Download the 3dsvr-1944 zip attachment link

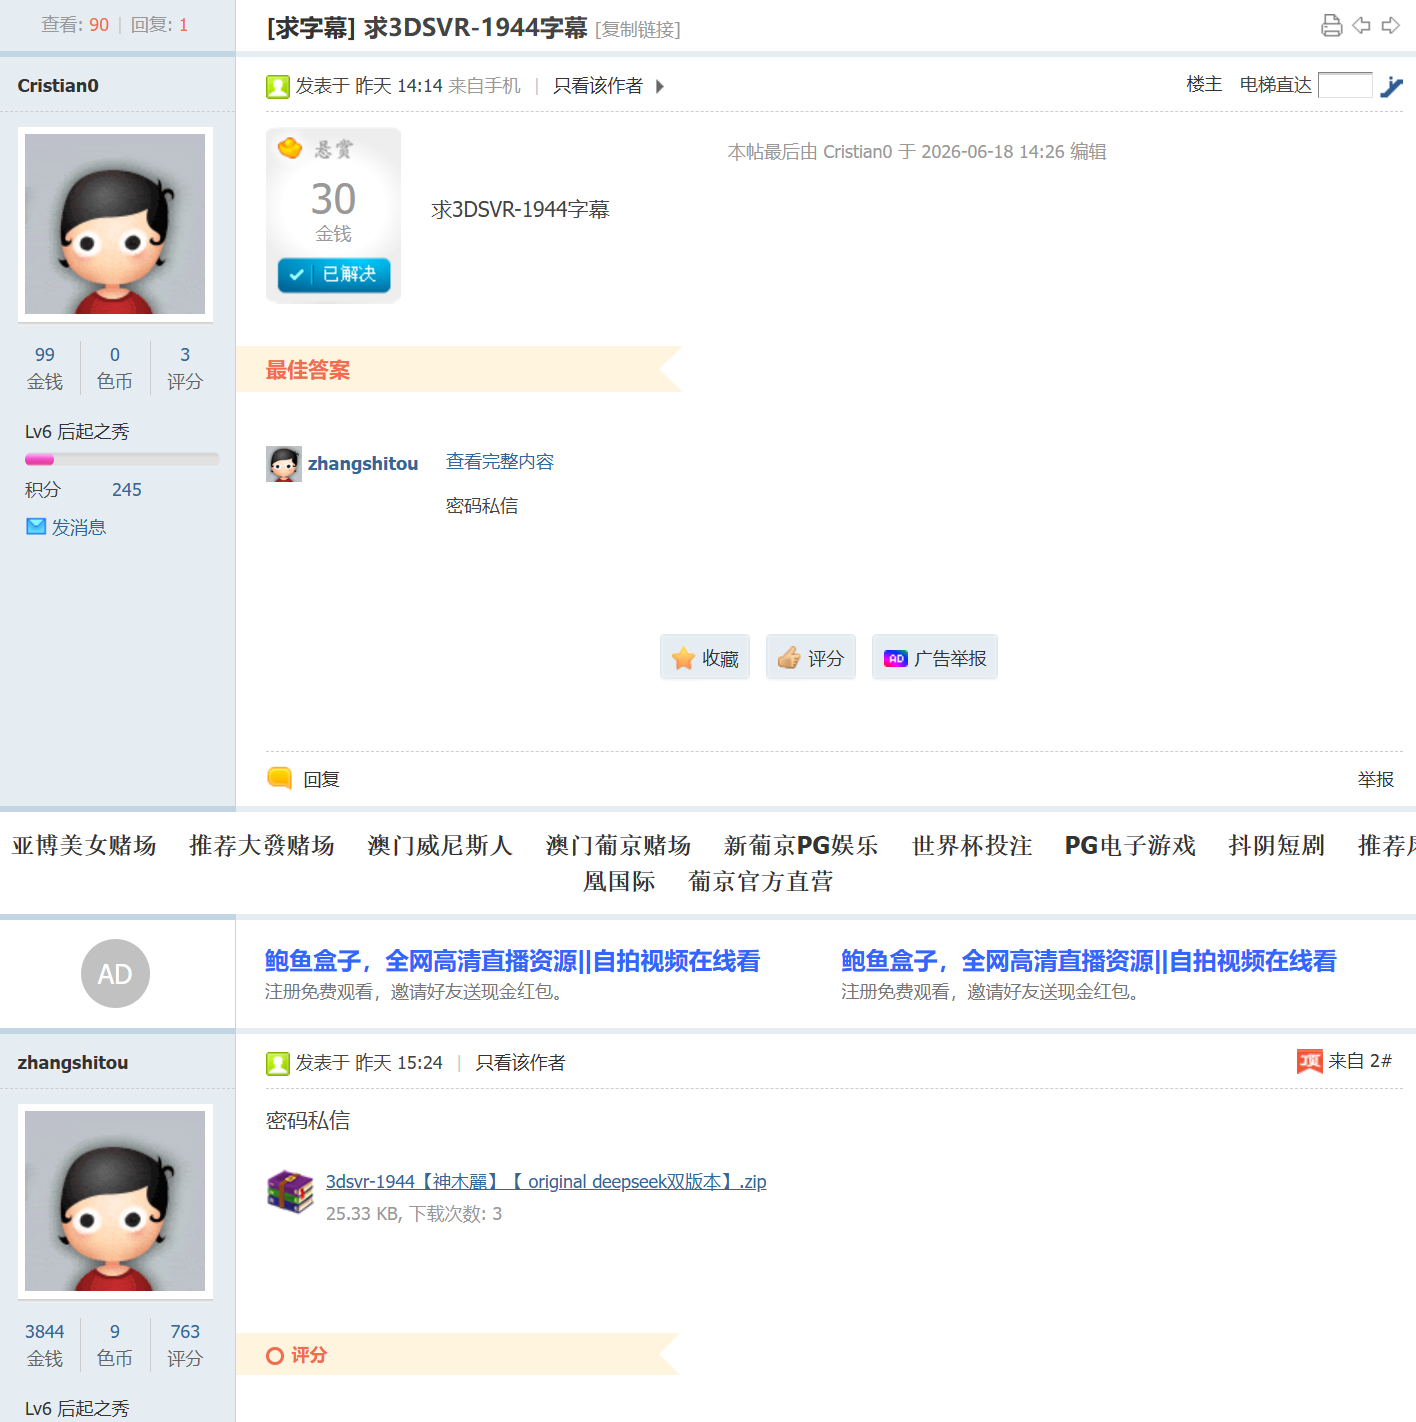point(546,1182)
